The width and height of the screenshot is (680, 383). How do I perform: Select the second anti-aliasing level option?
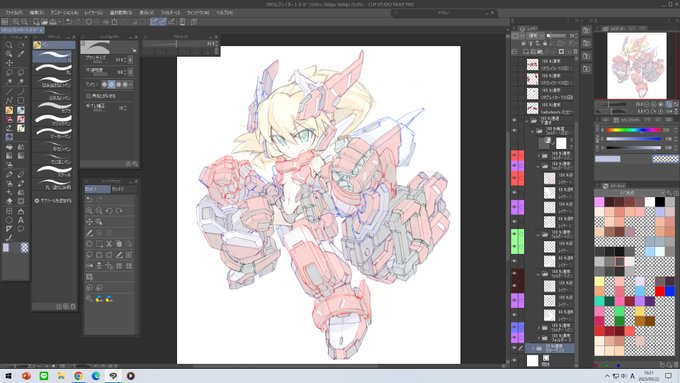coord(111,84)
